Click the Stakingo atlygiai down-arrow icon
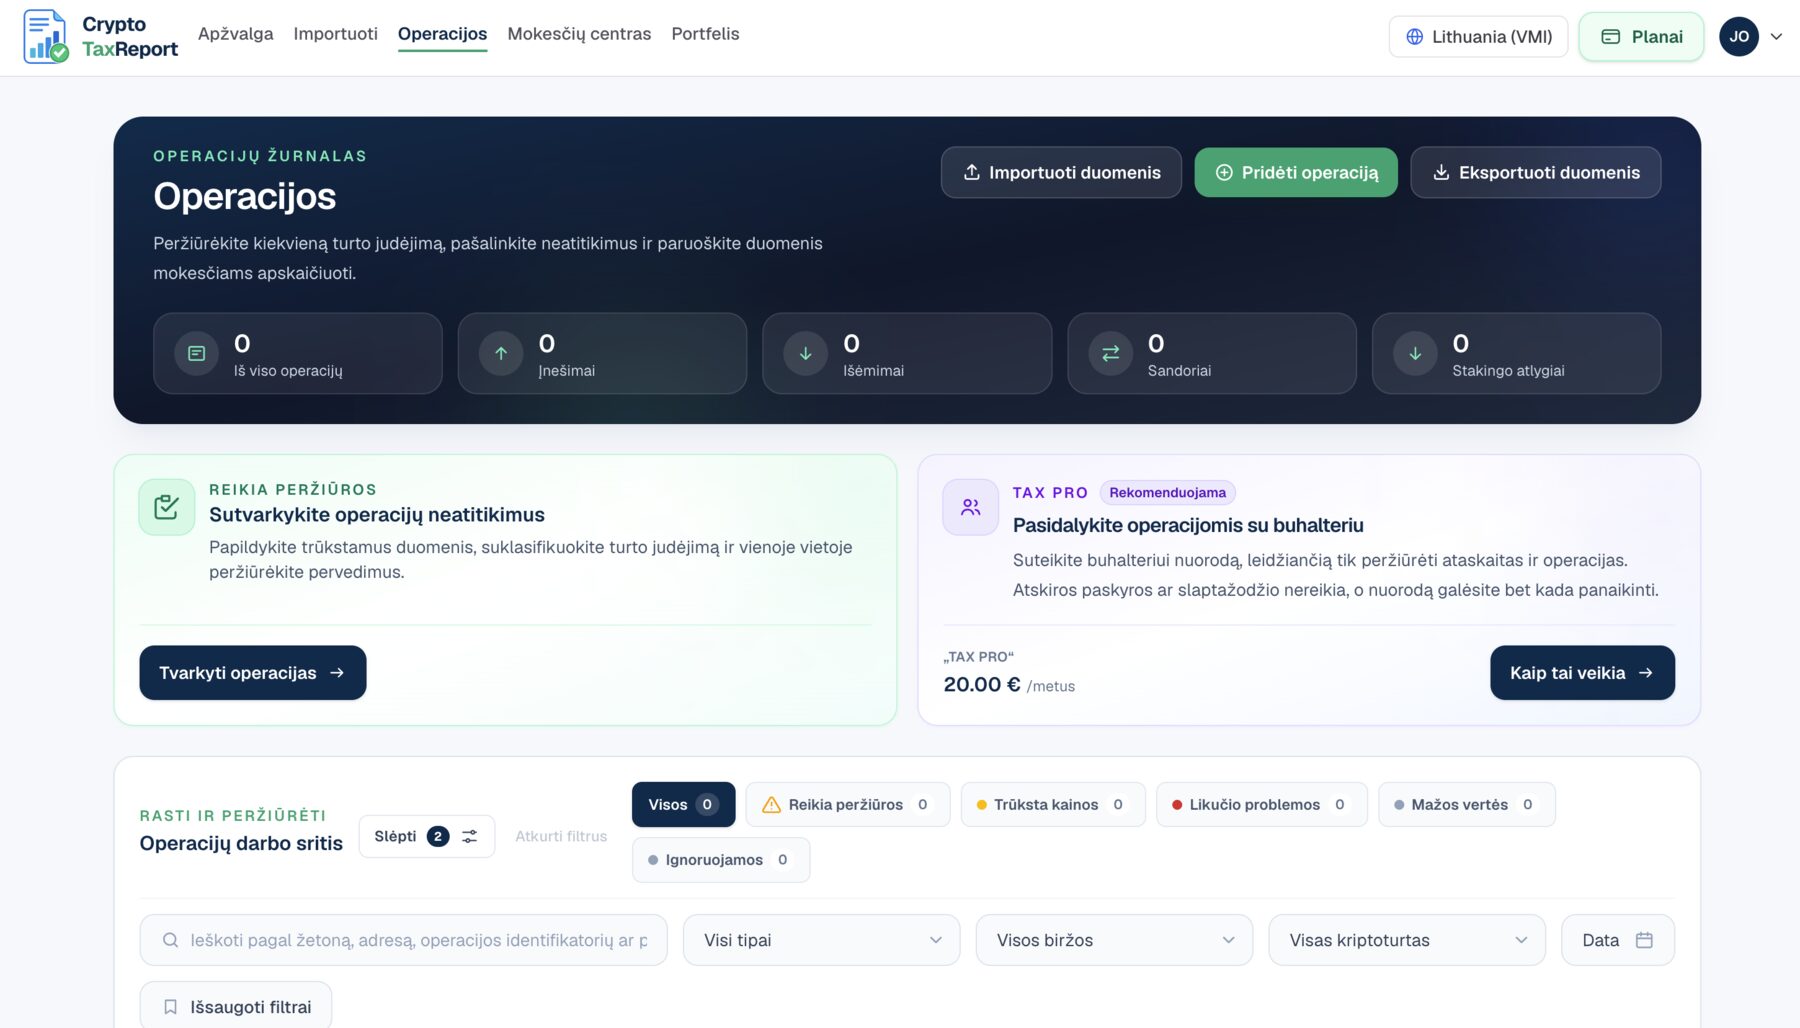This screenshot has height=1028, width=1800. point(1415,353)
